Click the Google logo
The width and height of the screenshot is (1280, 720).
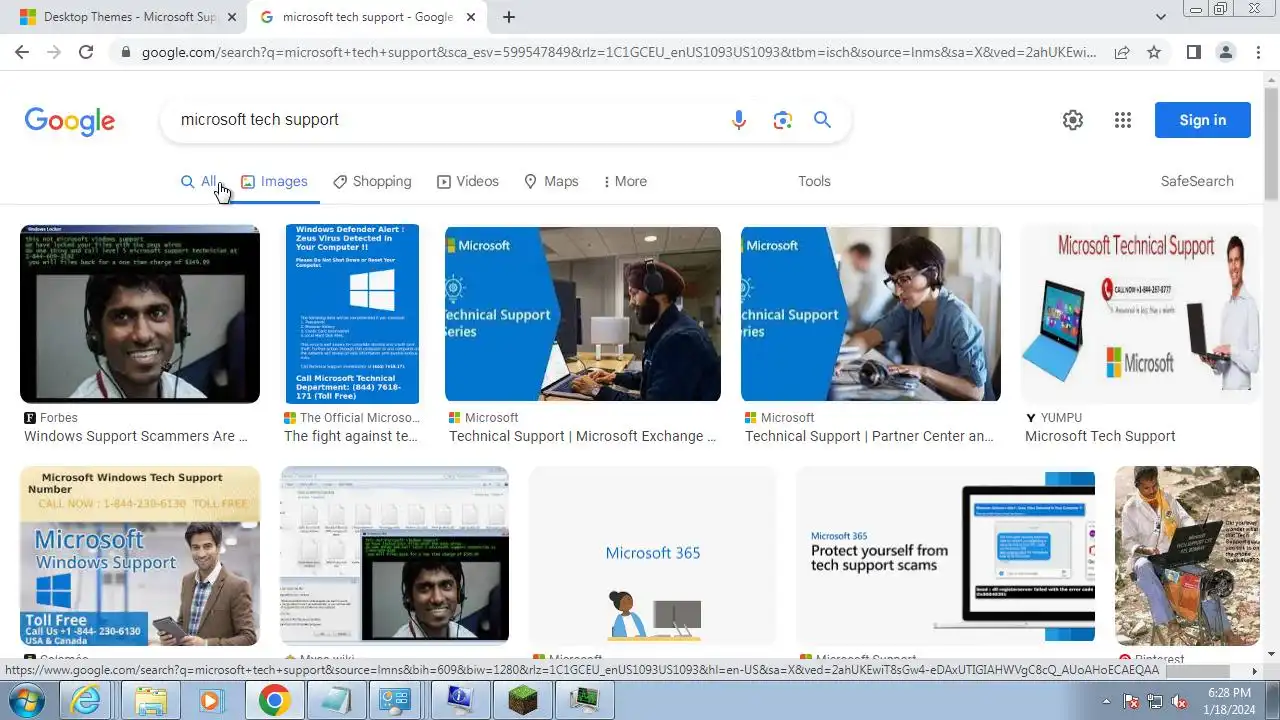tap(70, 121)
